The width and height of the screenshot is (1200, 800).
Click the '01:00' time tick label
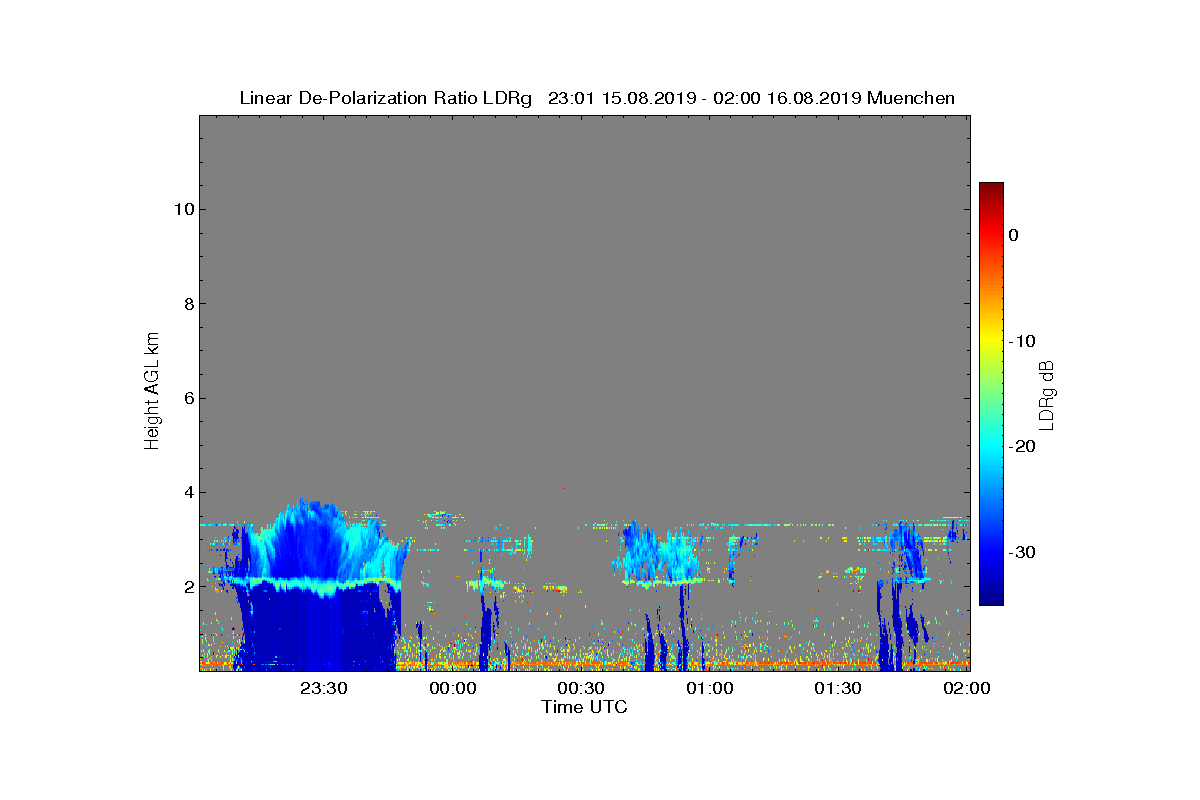tap(710, 688)
